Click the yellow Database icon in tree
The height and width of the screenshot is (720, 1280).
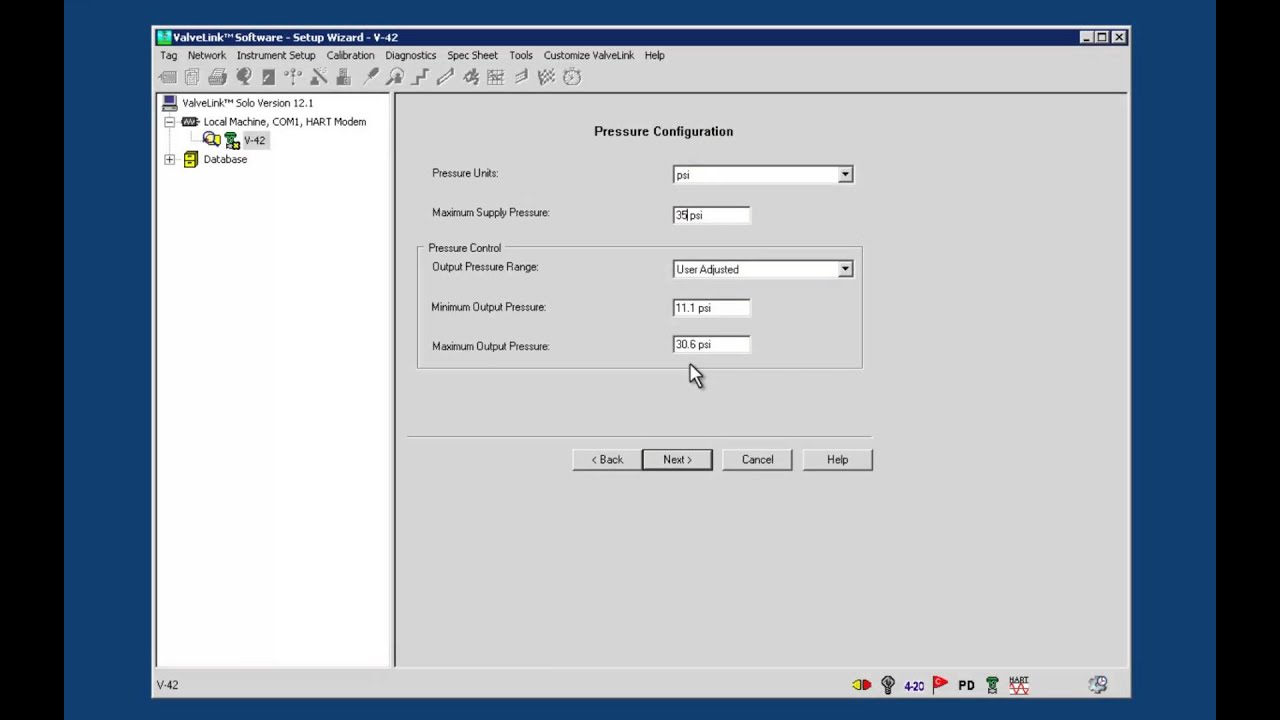click(191, 160)
